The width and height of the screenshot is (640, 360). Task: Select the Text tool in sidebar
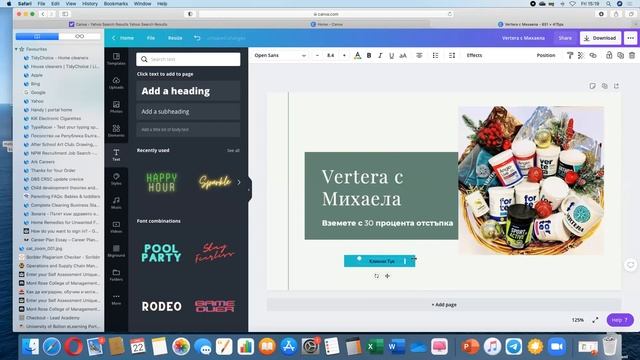click(x=116, y=155)
